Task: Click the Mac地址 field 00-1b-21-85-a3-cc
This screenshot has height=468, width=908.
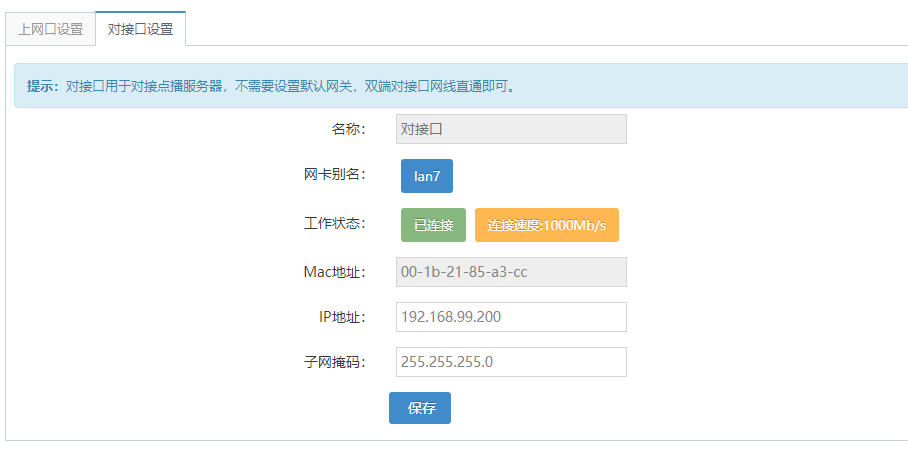Action: point(511,272)
